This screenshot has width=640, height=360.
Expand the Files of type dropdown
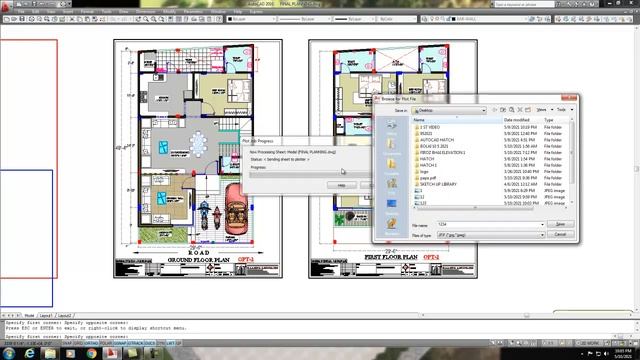coord(542,235)
